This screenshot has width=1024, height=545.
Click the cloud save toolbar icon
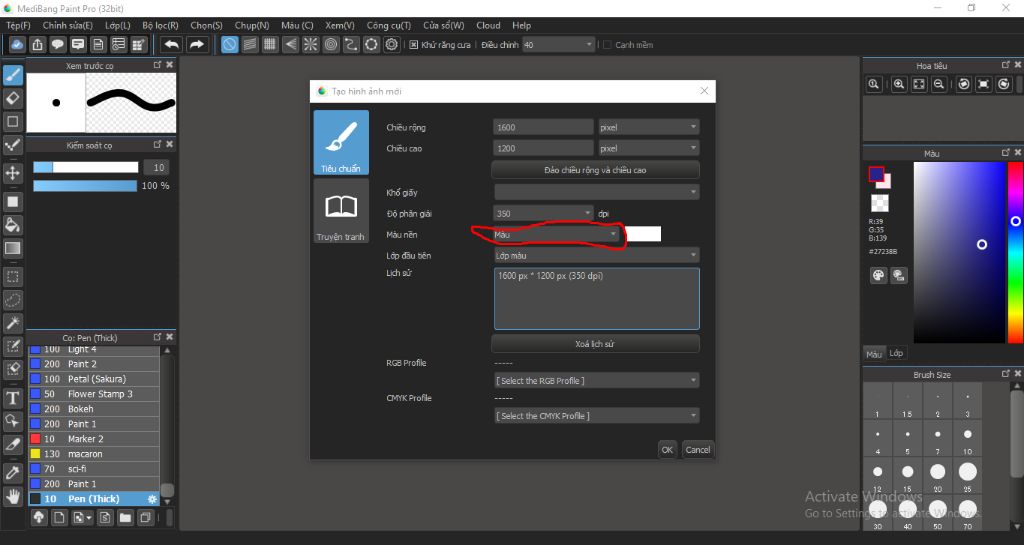click(x=18, y=44)
